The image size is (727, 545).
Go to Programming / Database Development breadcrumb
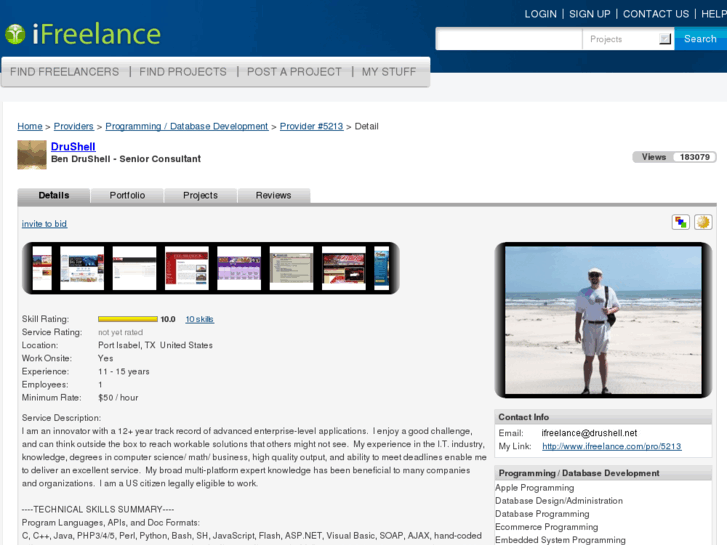[x=186, y=126]
